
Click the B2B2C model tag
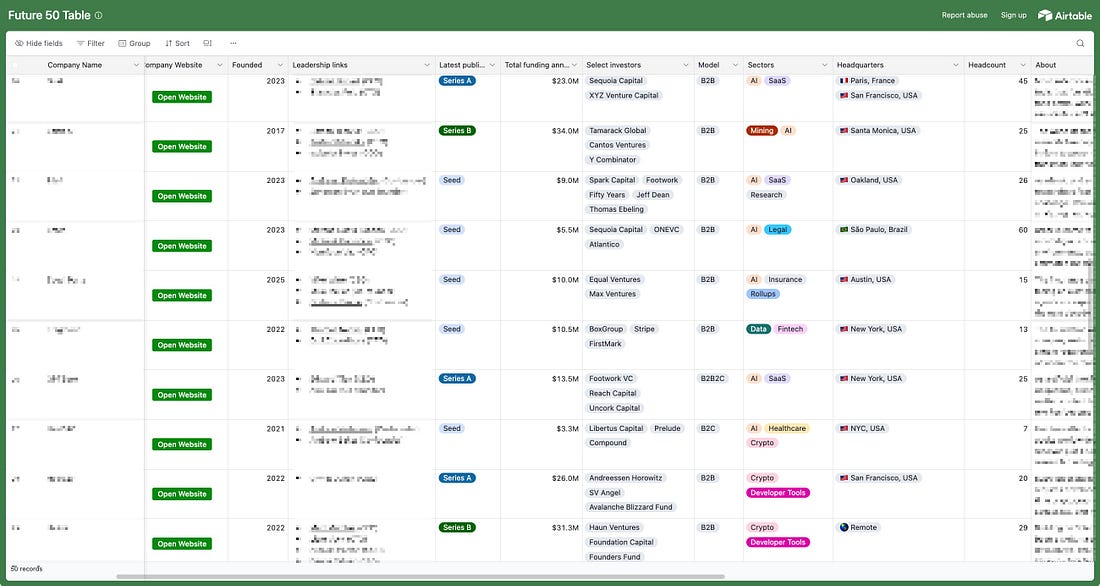pos(713,379)
